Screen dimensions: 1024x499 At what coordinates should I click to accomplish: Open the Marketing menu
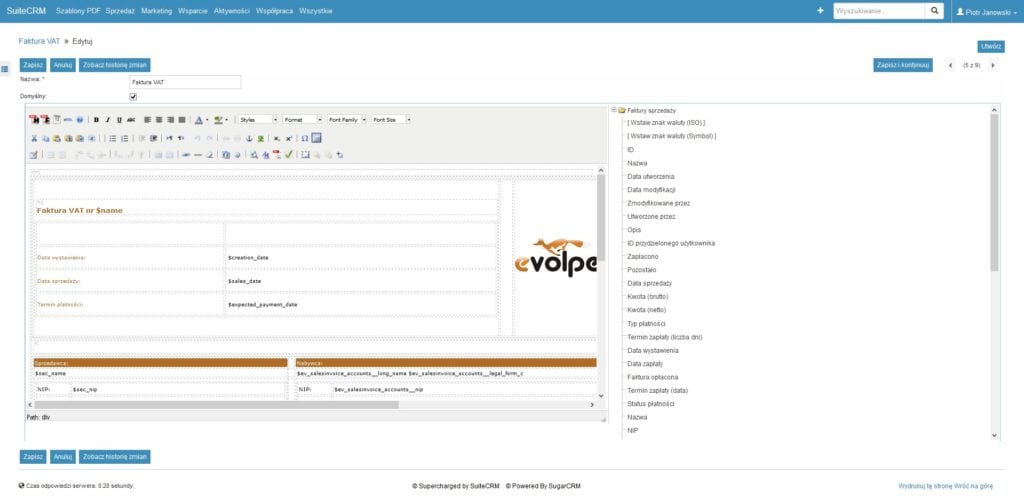click(x=156, y=11)
